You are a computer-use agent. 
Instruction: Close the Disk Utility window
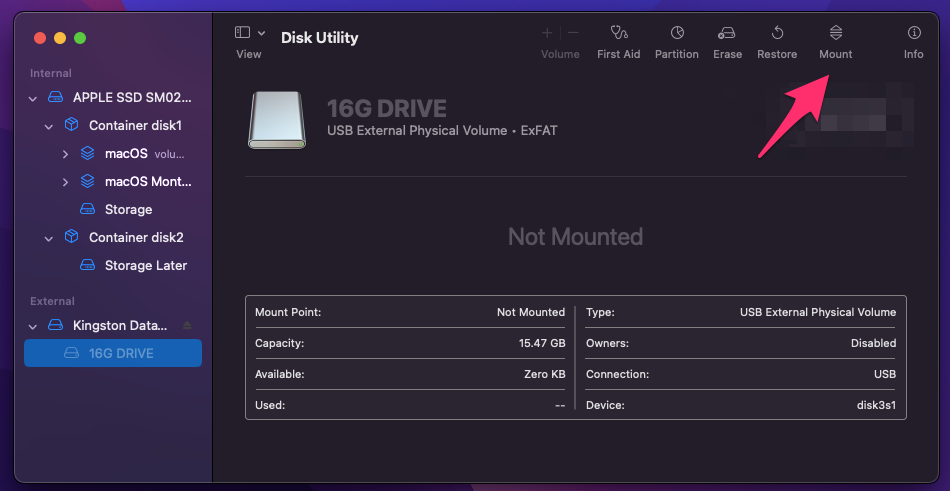(40, 38)
